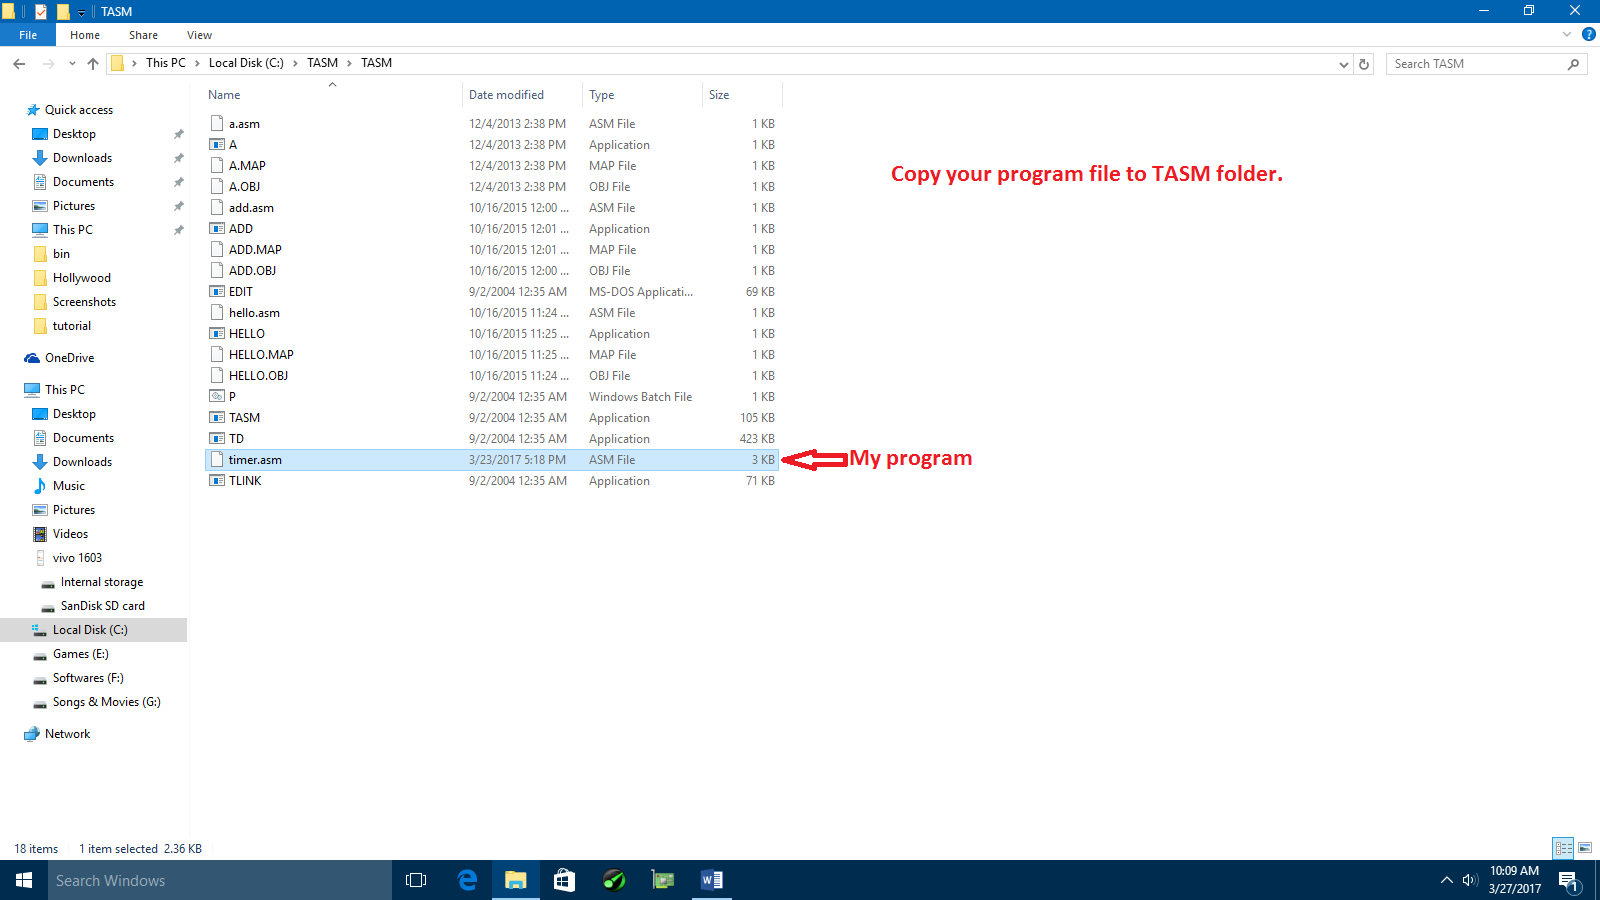Open Quick access in navigation pane
This screenshot has height=900, width=1600.
coord(79,110)
